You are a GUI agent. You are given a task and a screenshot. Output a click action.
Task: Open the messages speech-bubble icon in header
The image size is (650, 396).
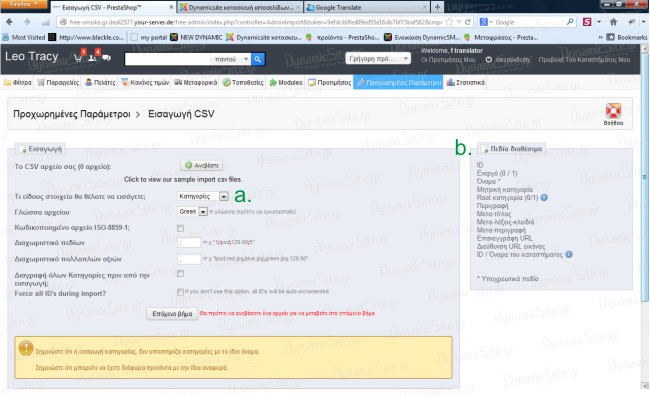point(107,58)
